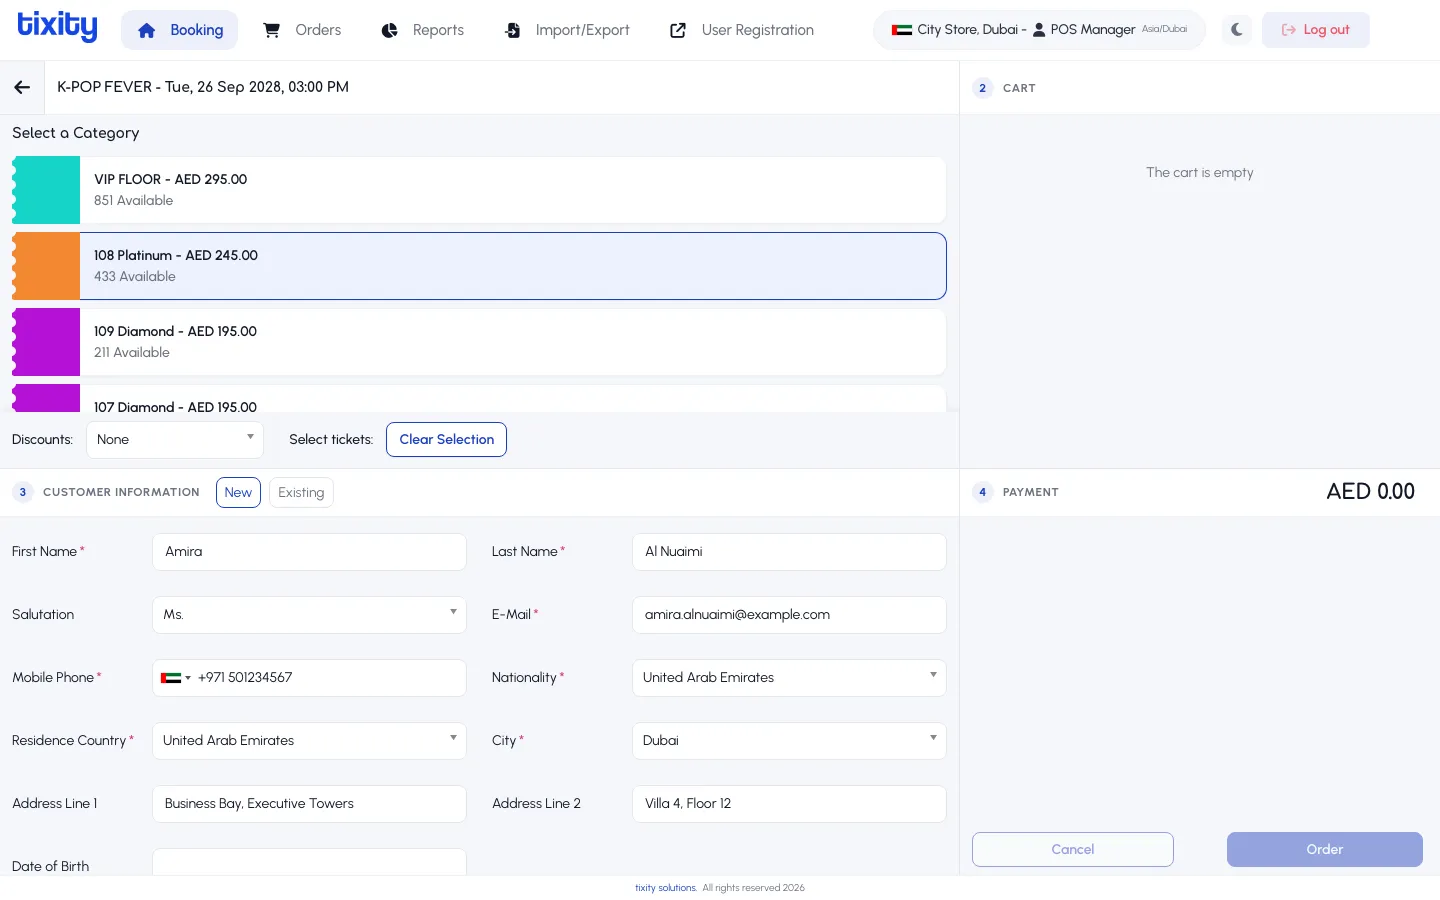Click the teal VIP FLOOR color swatch
1440x900 pixels.
(x=46, y=190)
